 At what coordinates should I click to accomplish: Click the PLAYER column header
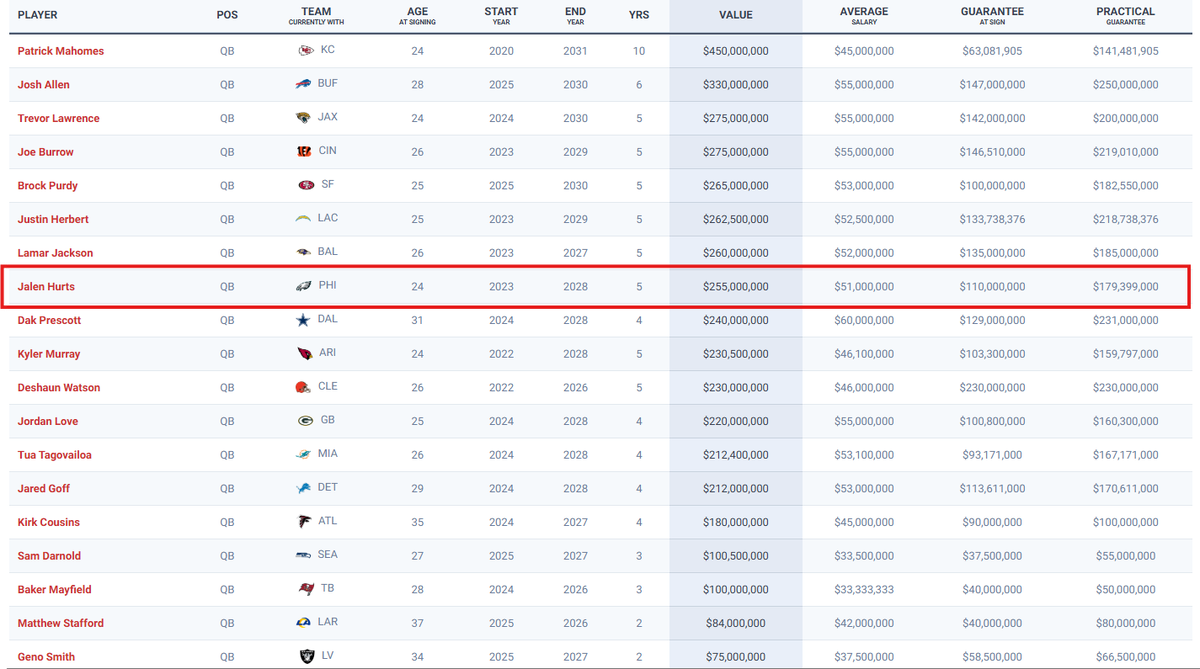coord(38,15)
